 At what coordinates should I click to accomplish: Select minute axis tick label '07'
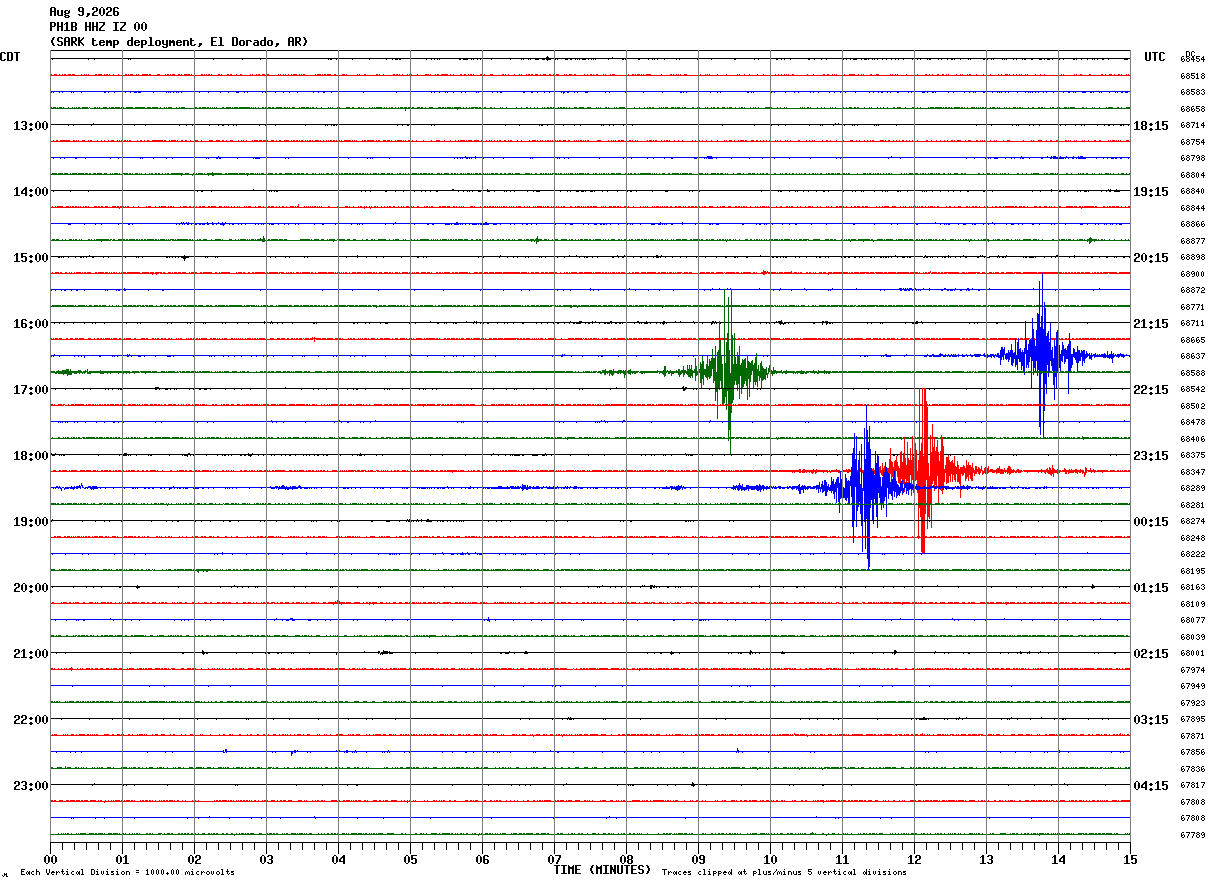(x=554, y=859)
